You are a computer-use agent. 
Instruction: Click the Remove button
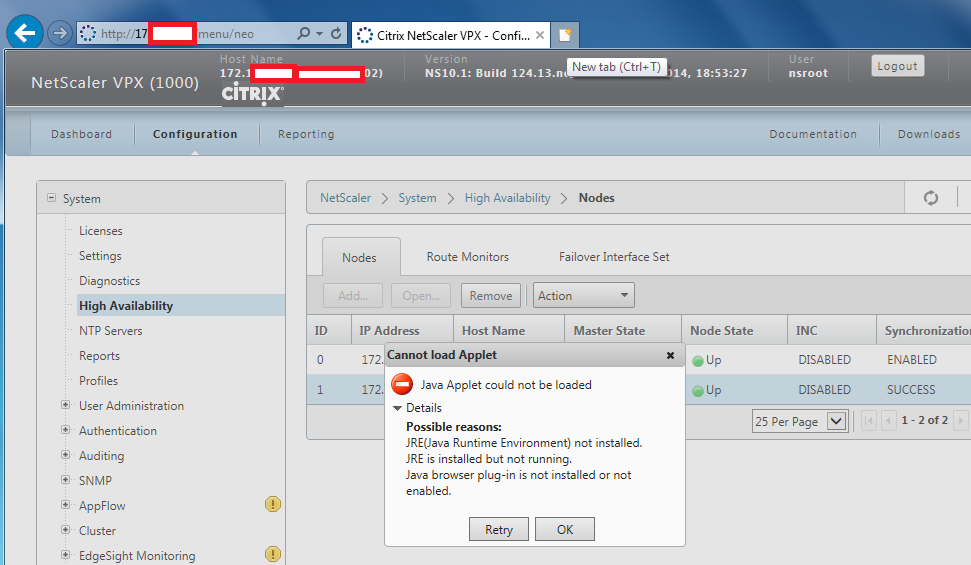click(490, 296)
